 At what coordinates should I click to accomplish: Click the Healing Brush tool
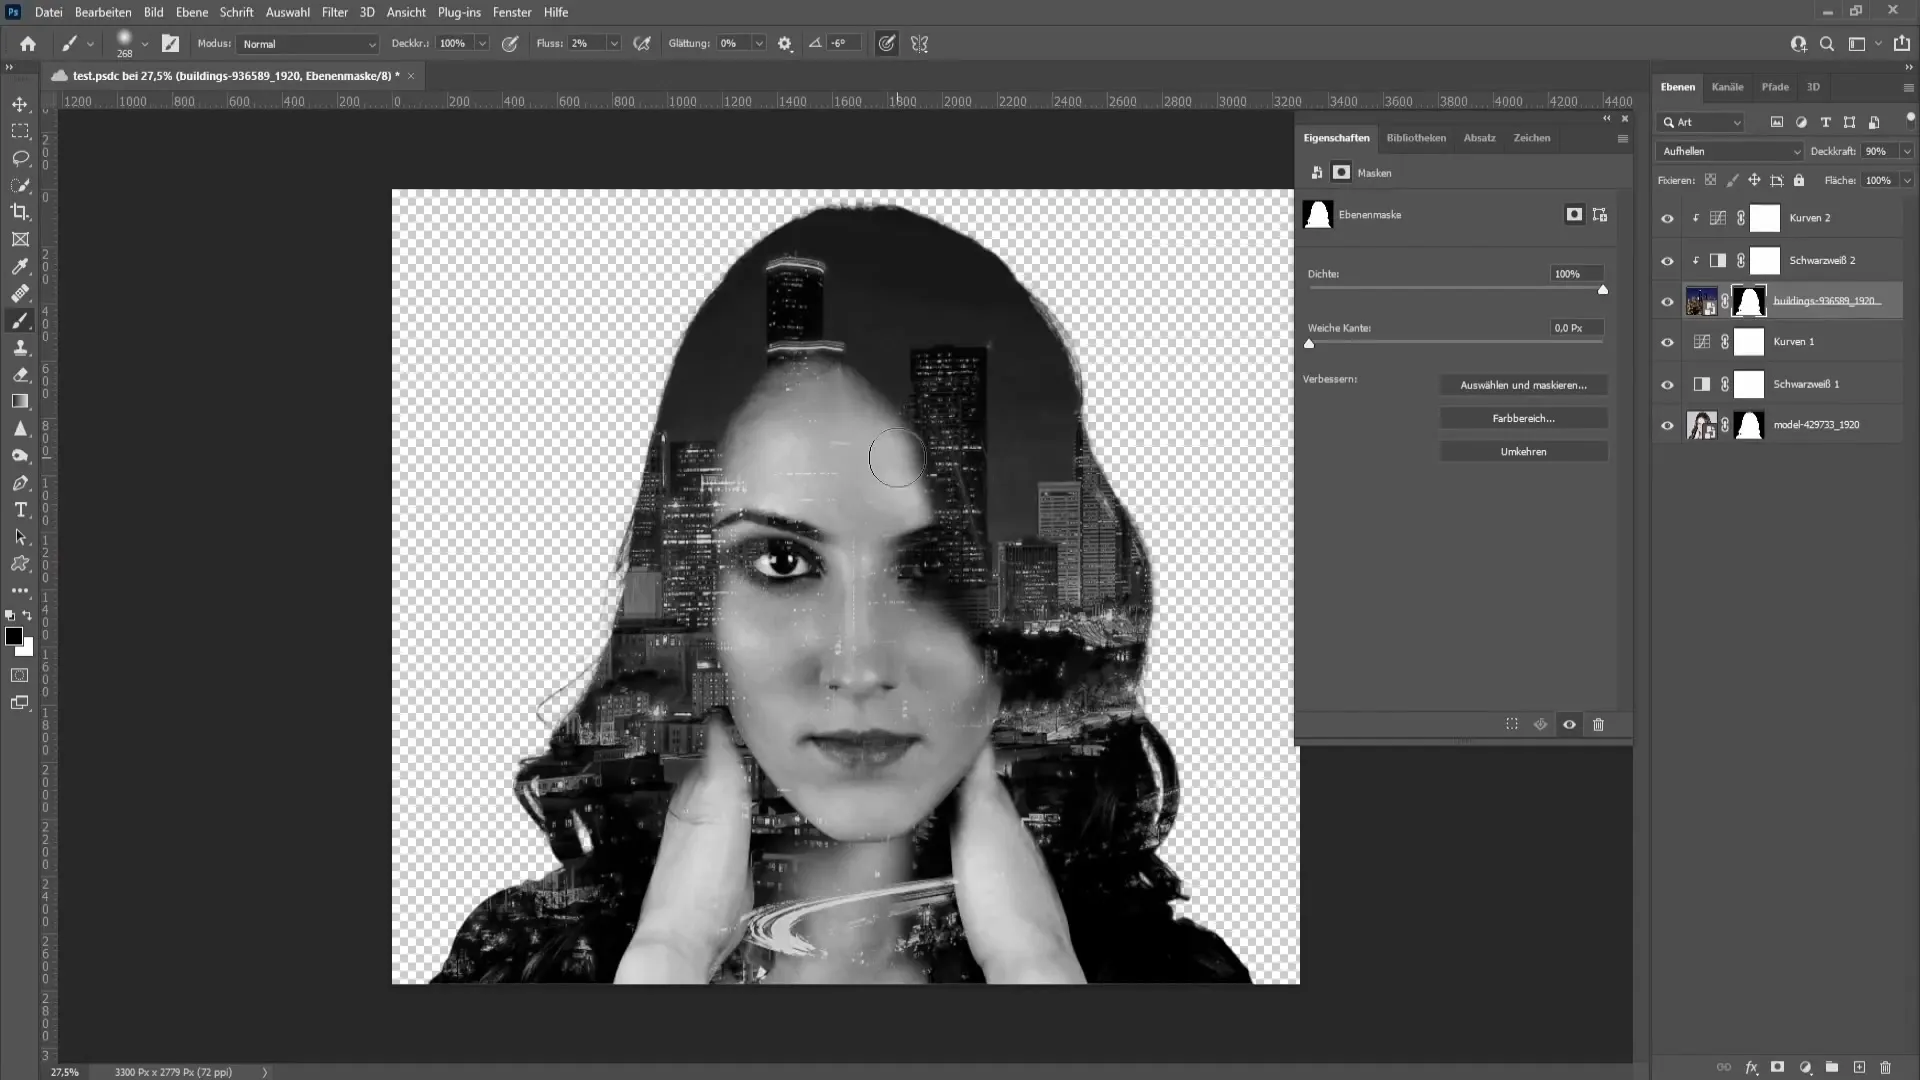coord(20,291)
